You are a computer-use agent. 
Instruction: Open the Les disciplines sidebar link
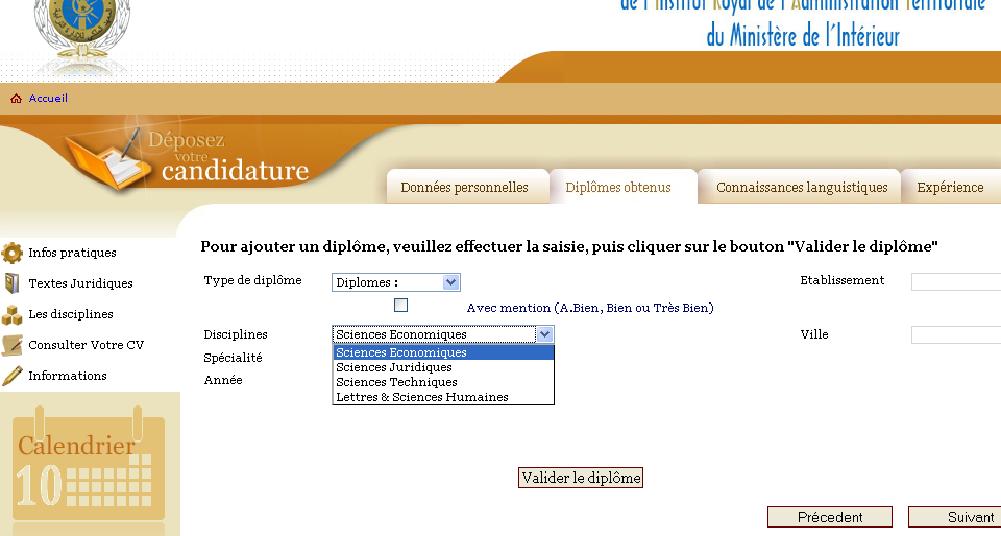coord(70,314)
